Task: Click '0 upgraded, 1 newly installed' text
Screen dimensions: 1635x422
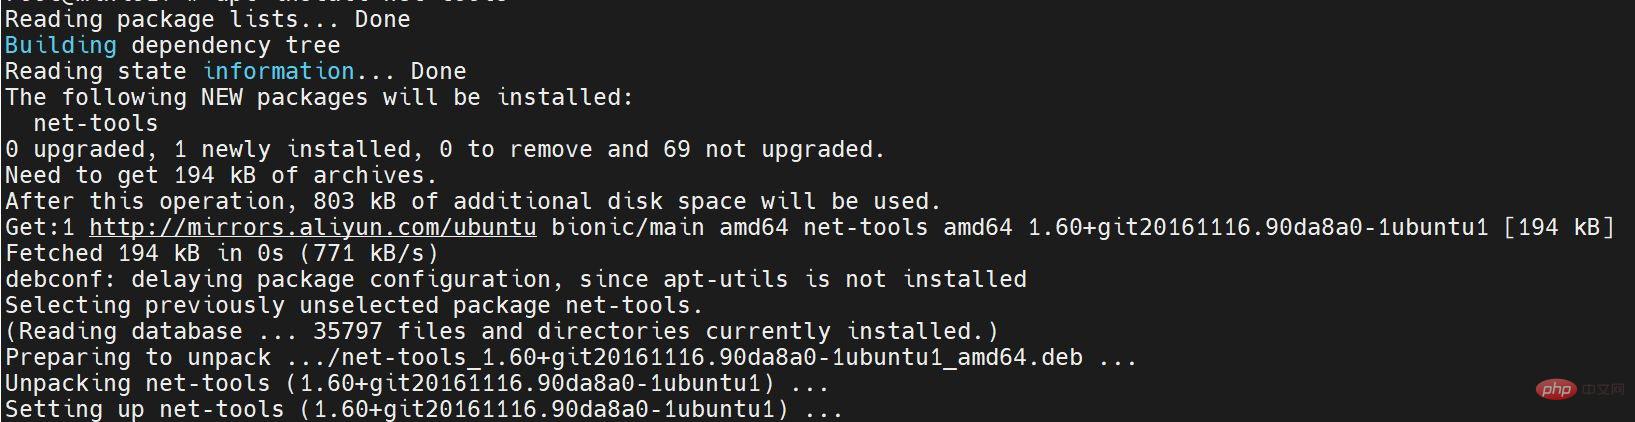Action: pyautogui.click(x=208, y=149)
